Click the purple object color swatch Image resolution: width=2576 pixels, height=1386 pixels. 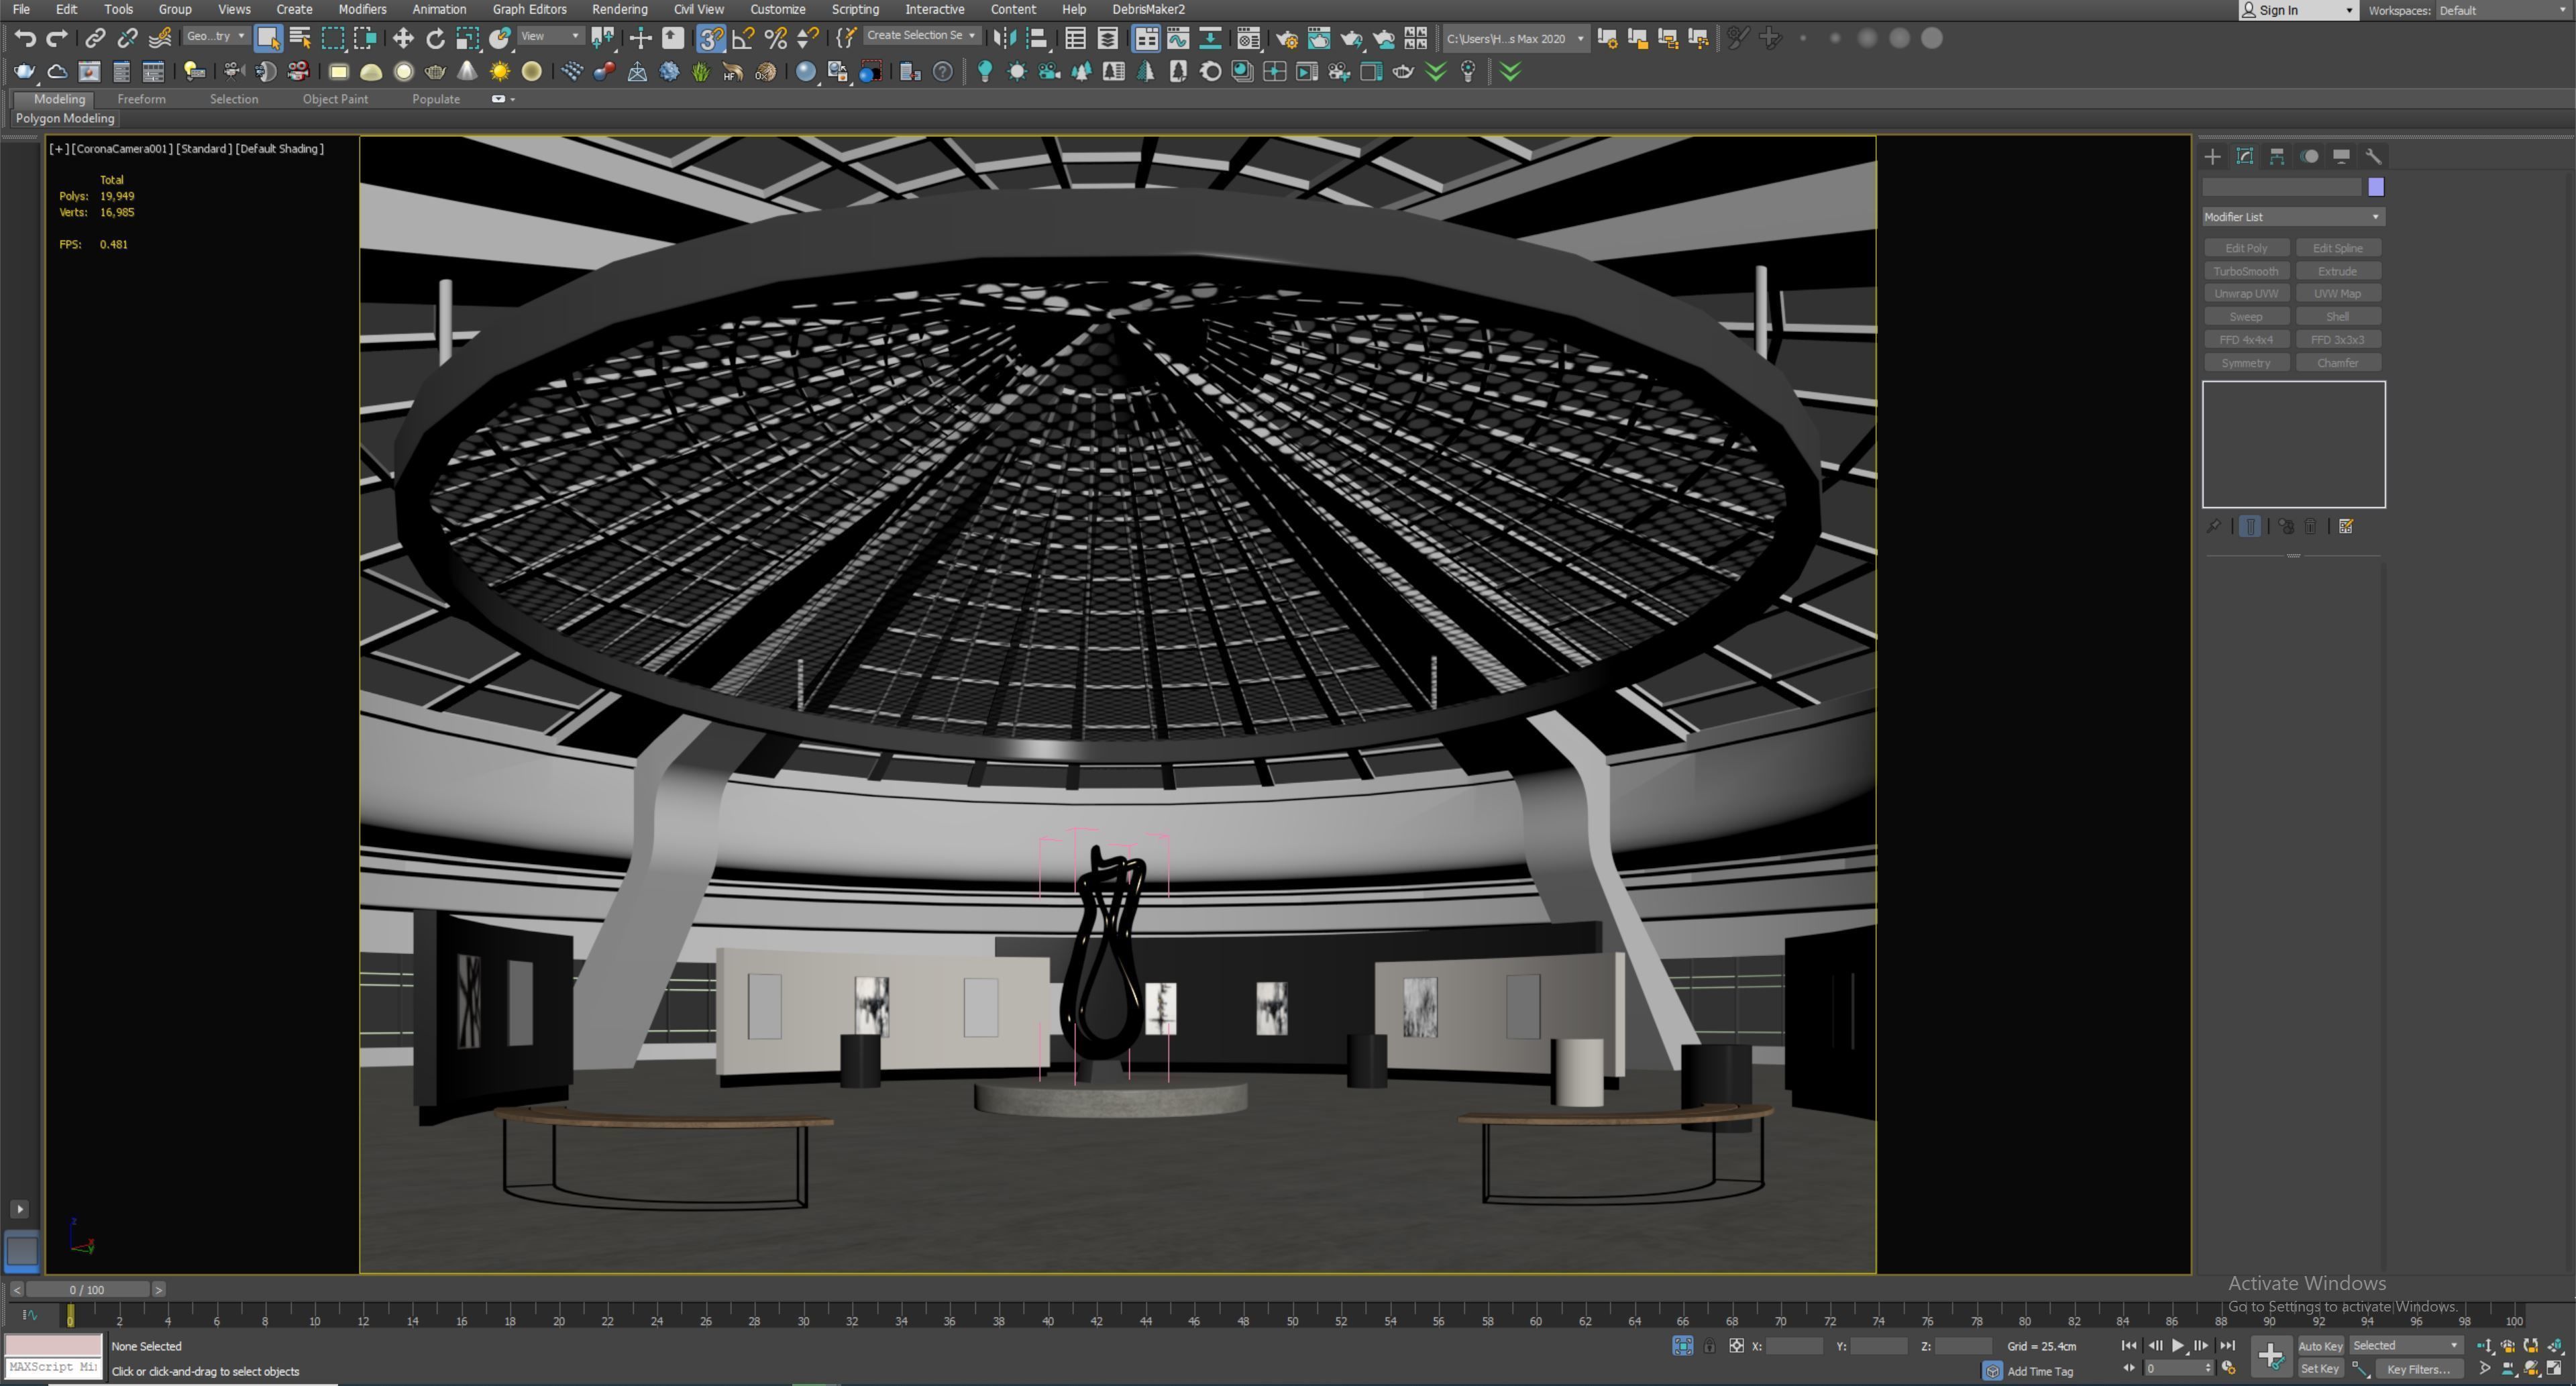[2376, 187]
